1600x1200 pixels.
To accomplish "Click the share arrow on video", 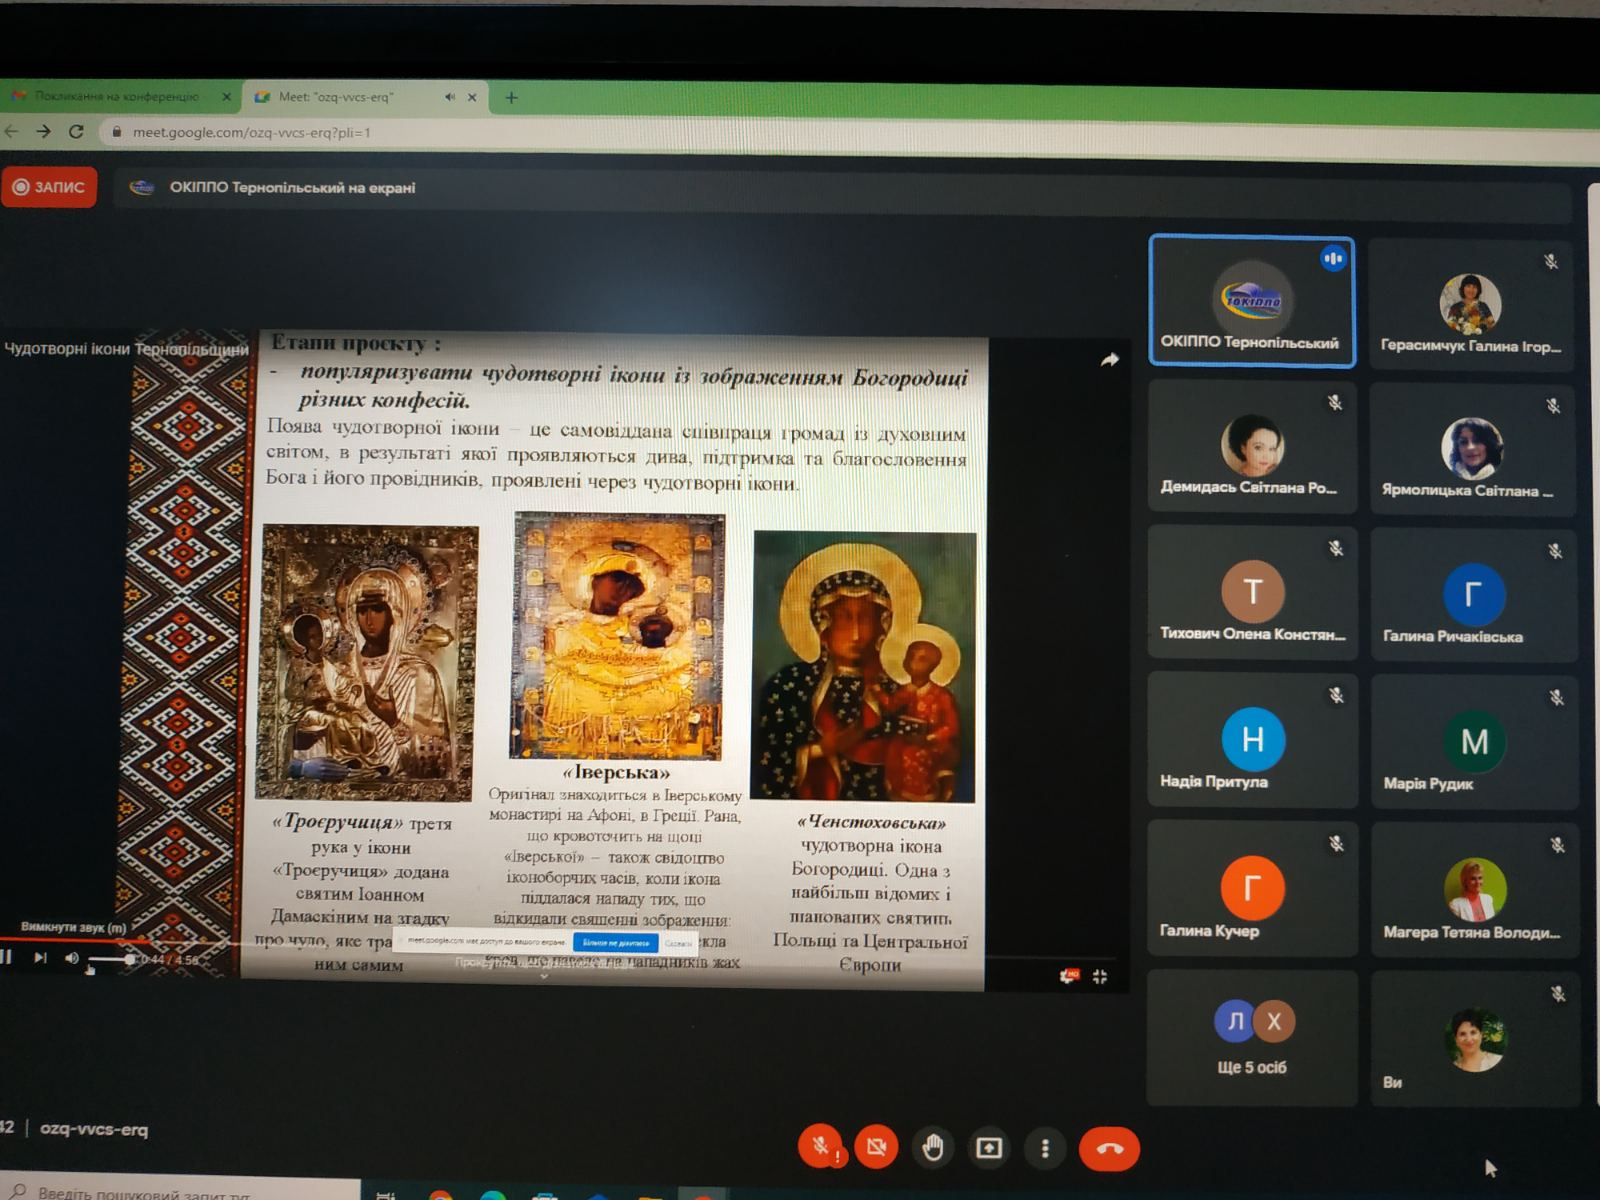I will pos(1109,360).
